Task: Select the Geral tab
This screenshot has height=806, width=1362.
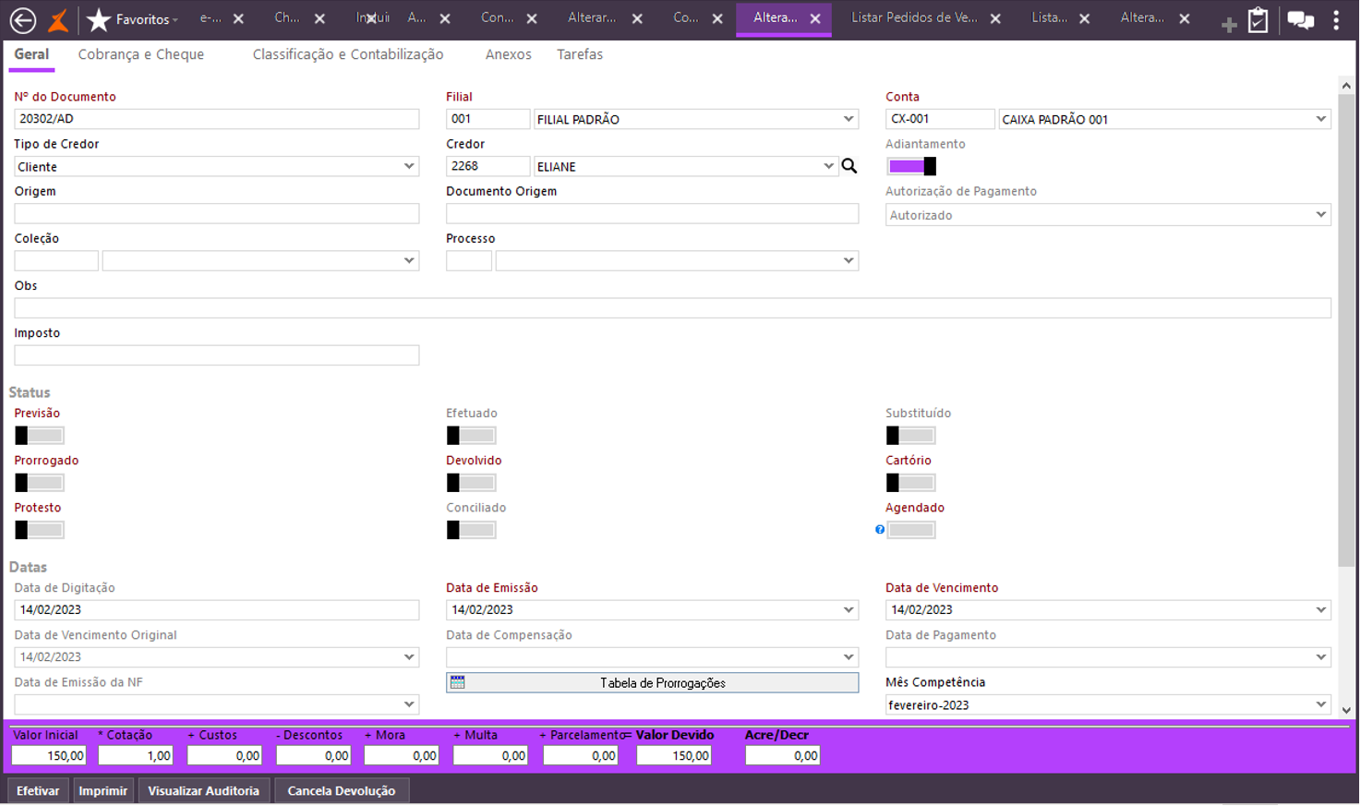Action: (x=31, y=55)
